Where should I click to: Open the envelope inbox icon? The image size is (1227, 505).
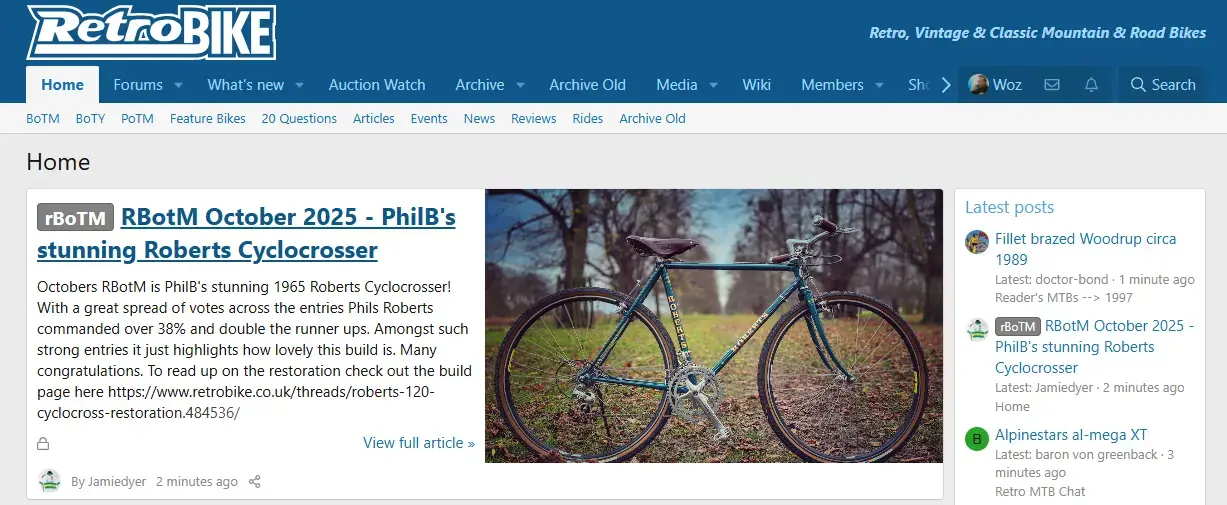1052,85
